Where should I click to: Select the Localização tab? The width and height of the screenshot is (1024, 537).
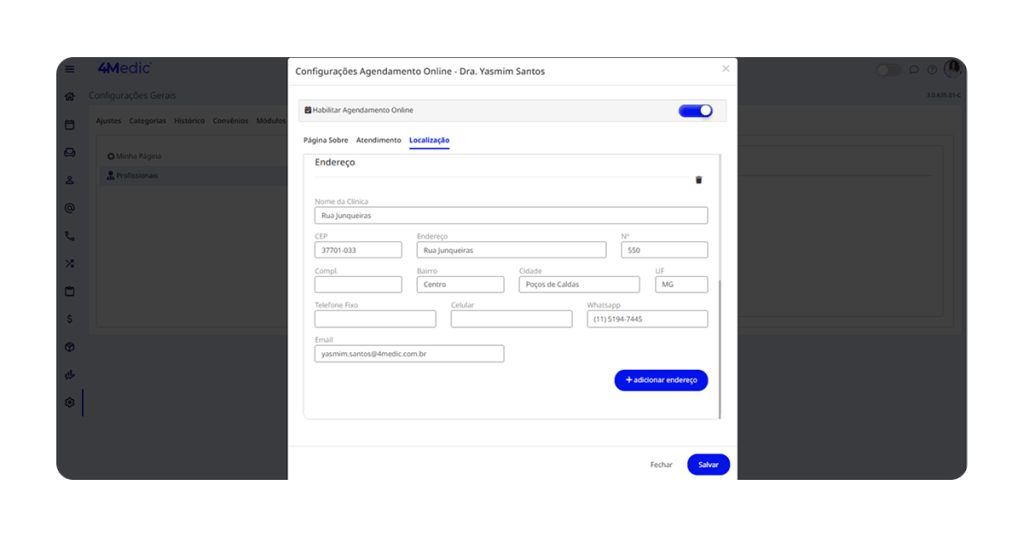coord(429,140)
